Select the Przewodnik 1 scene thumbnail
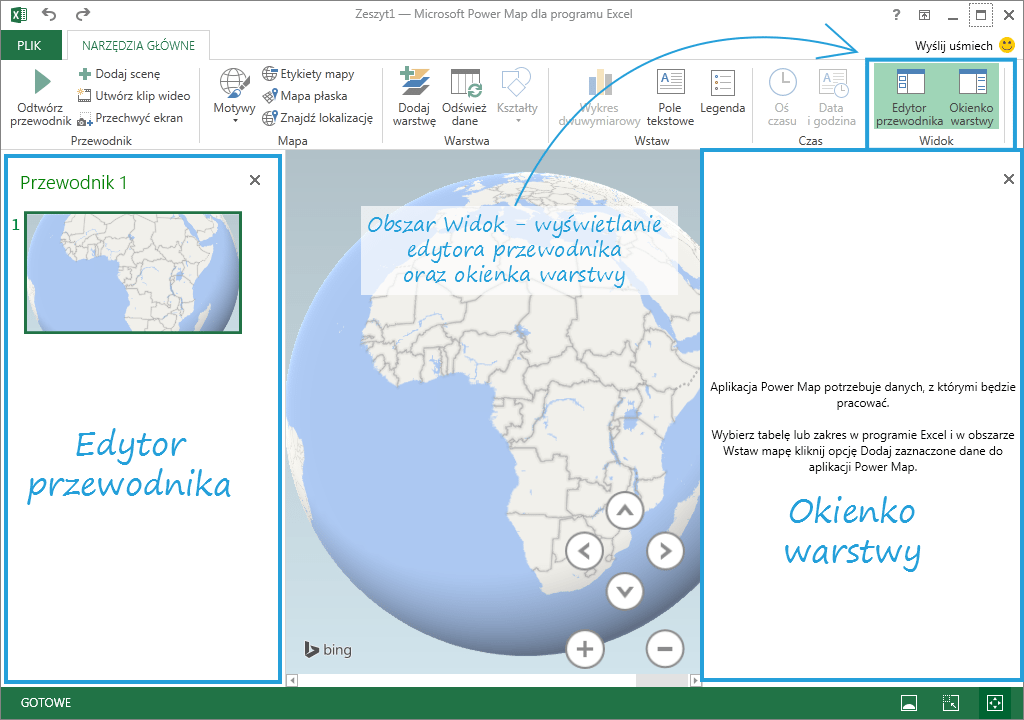This screenshot has height=720, width=1024. point(132,272)
